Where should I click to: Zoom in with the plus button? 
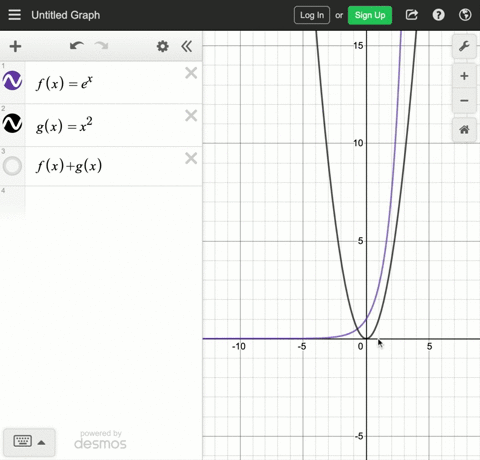coord(464,76)
